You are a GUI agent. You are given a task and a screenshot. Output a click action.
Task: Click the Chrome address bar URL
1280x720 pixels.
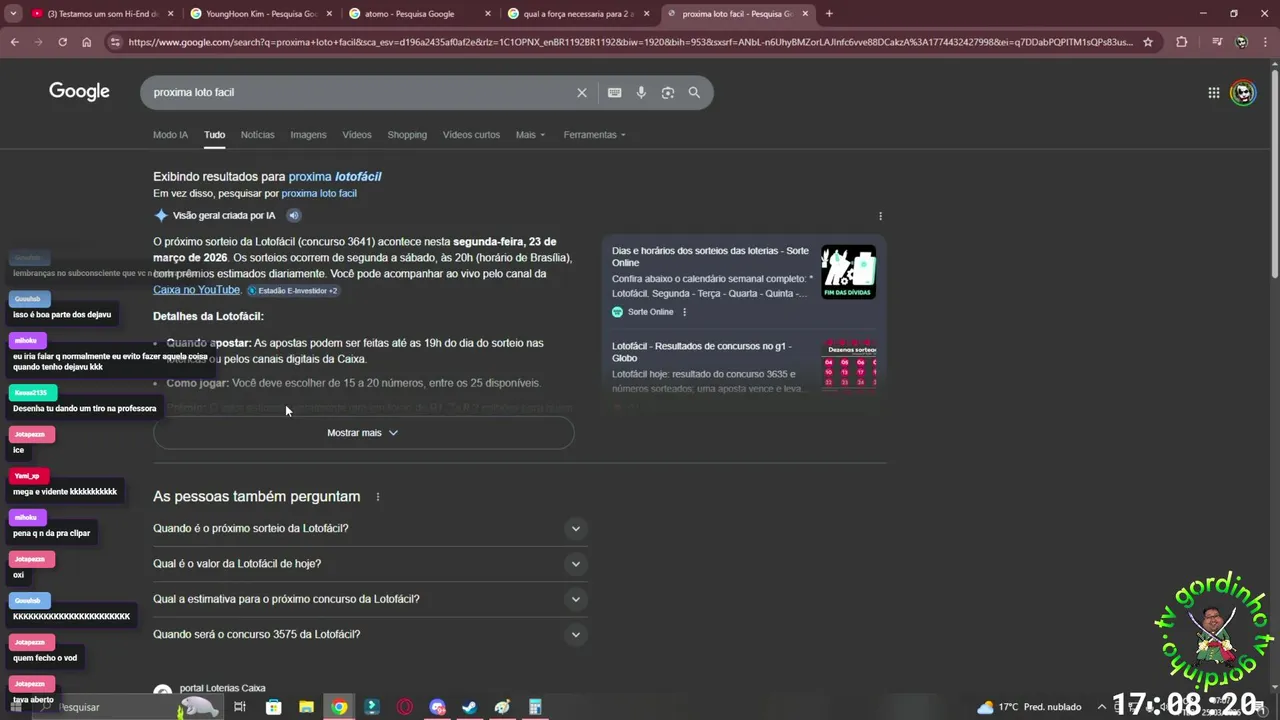(x=630, y=42)
